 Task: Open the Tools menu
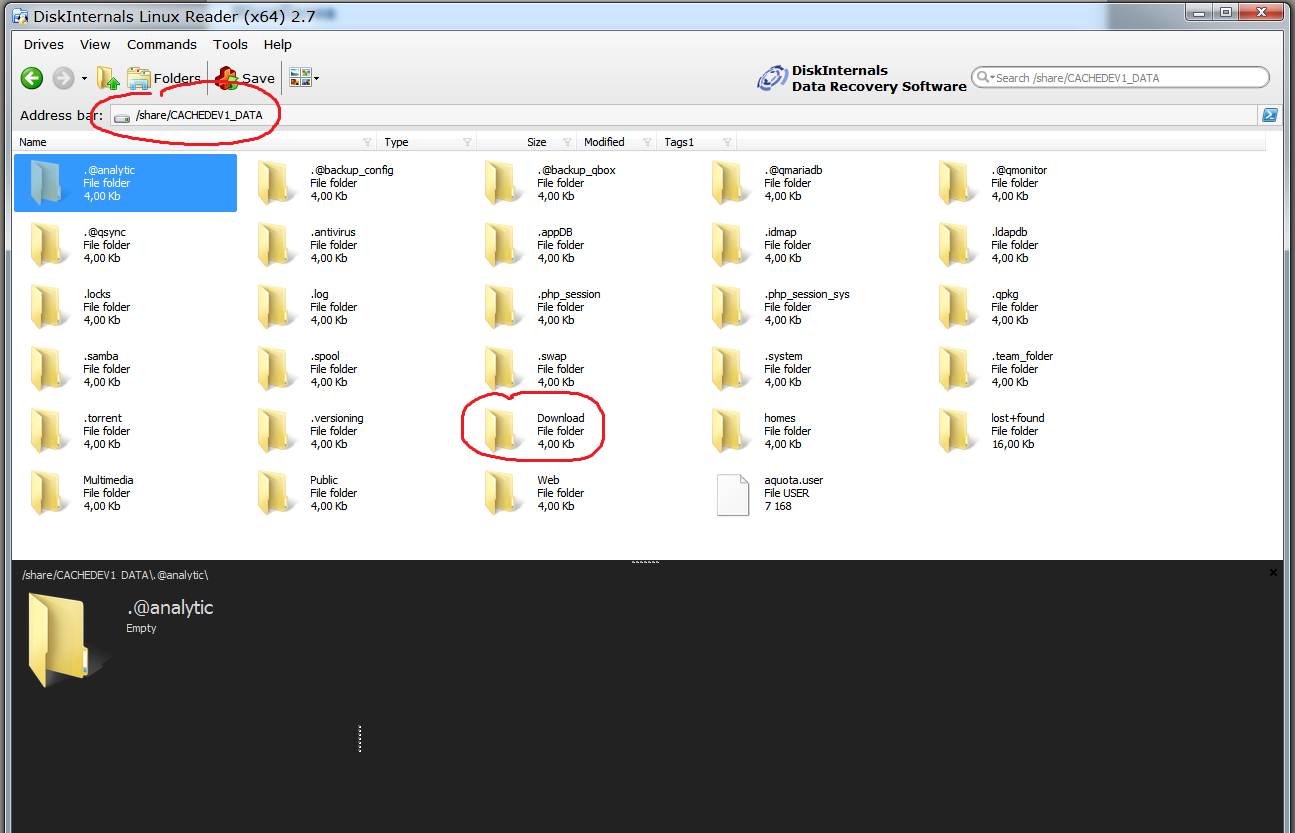tap(230, 44)
